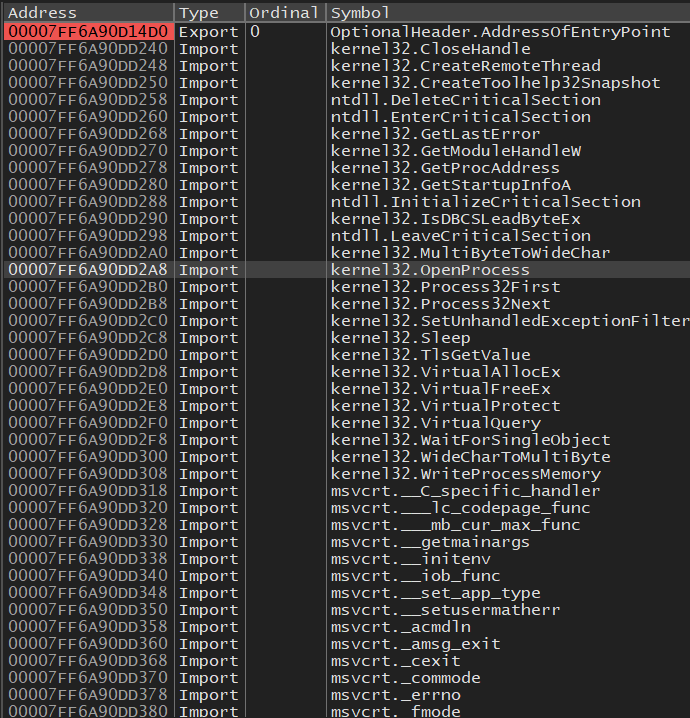Image resolution: width=690 pixels, height=718 pixels.
Task: Select the msvcrt._cexit import row
Action: point(396,661)
